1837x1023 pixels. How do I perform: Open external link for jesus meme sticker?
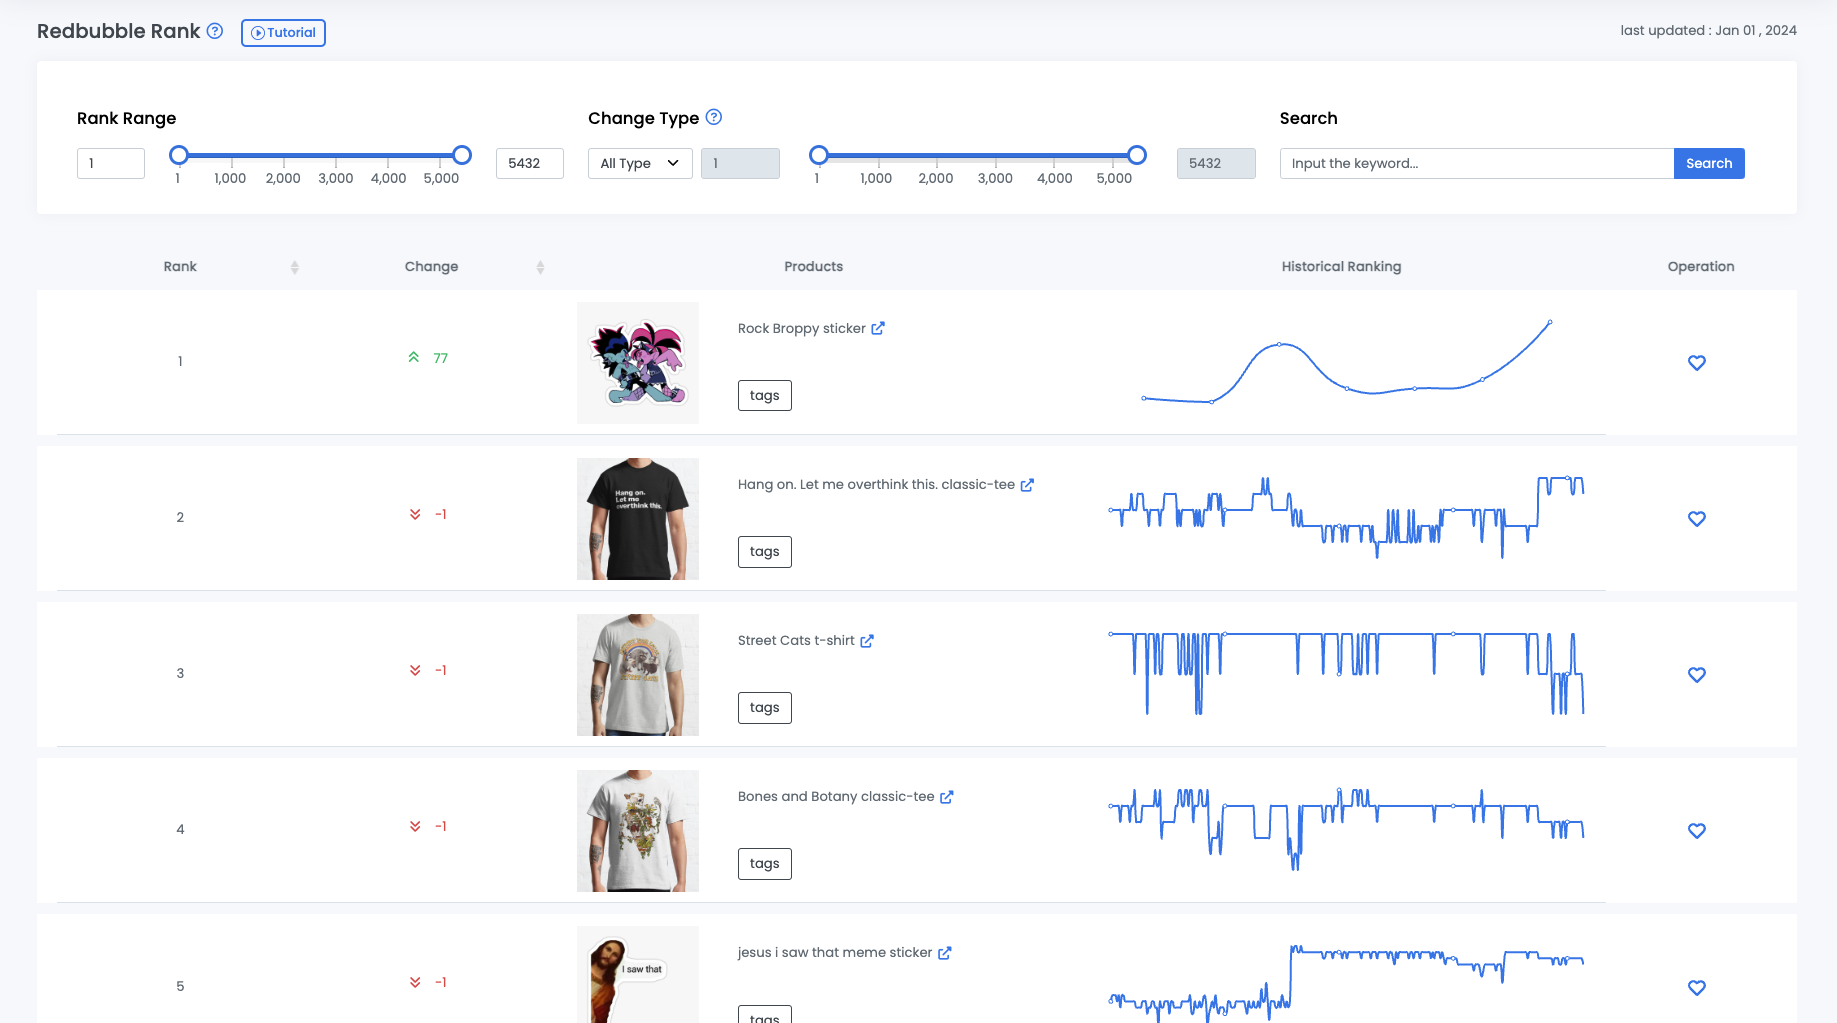(945, 953)
